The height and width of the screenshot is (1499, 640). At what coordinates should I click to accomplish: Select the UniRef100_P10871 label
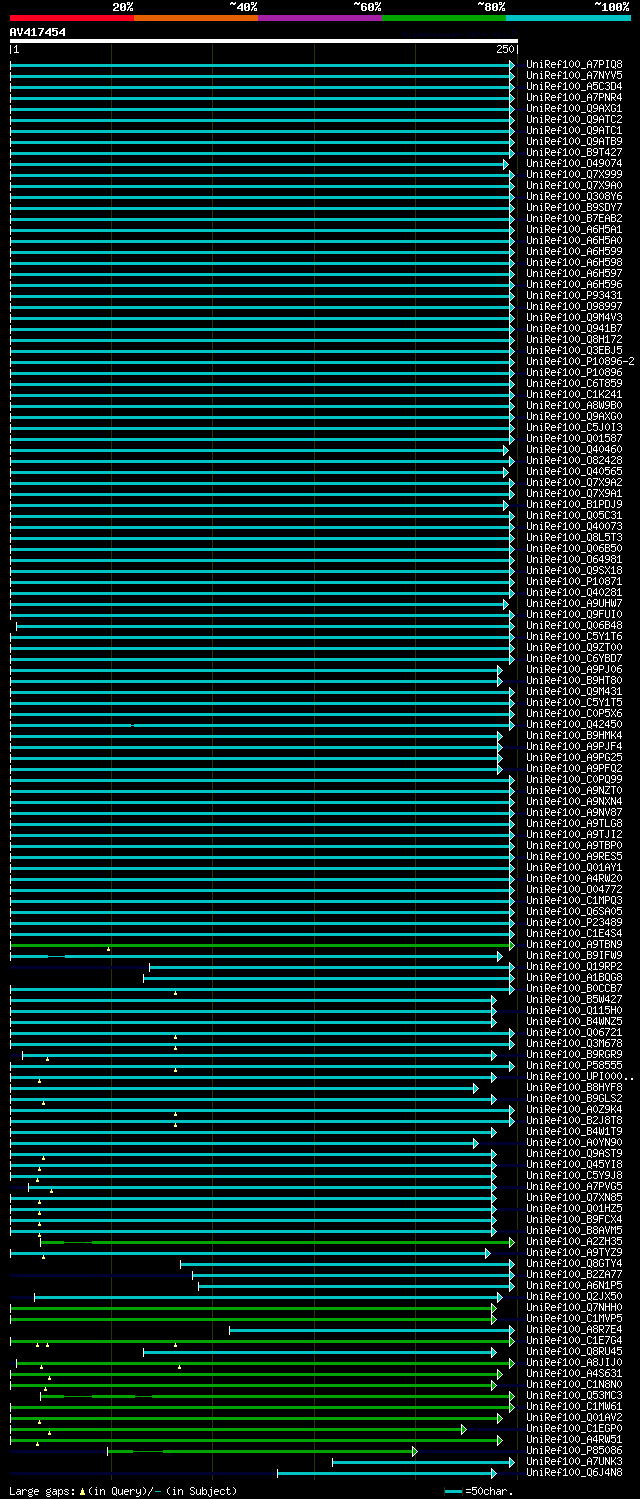coord(574,581)
